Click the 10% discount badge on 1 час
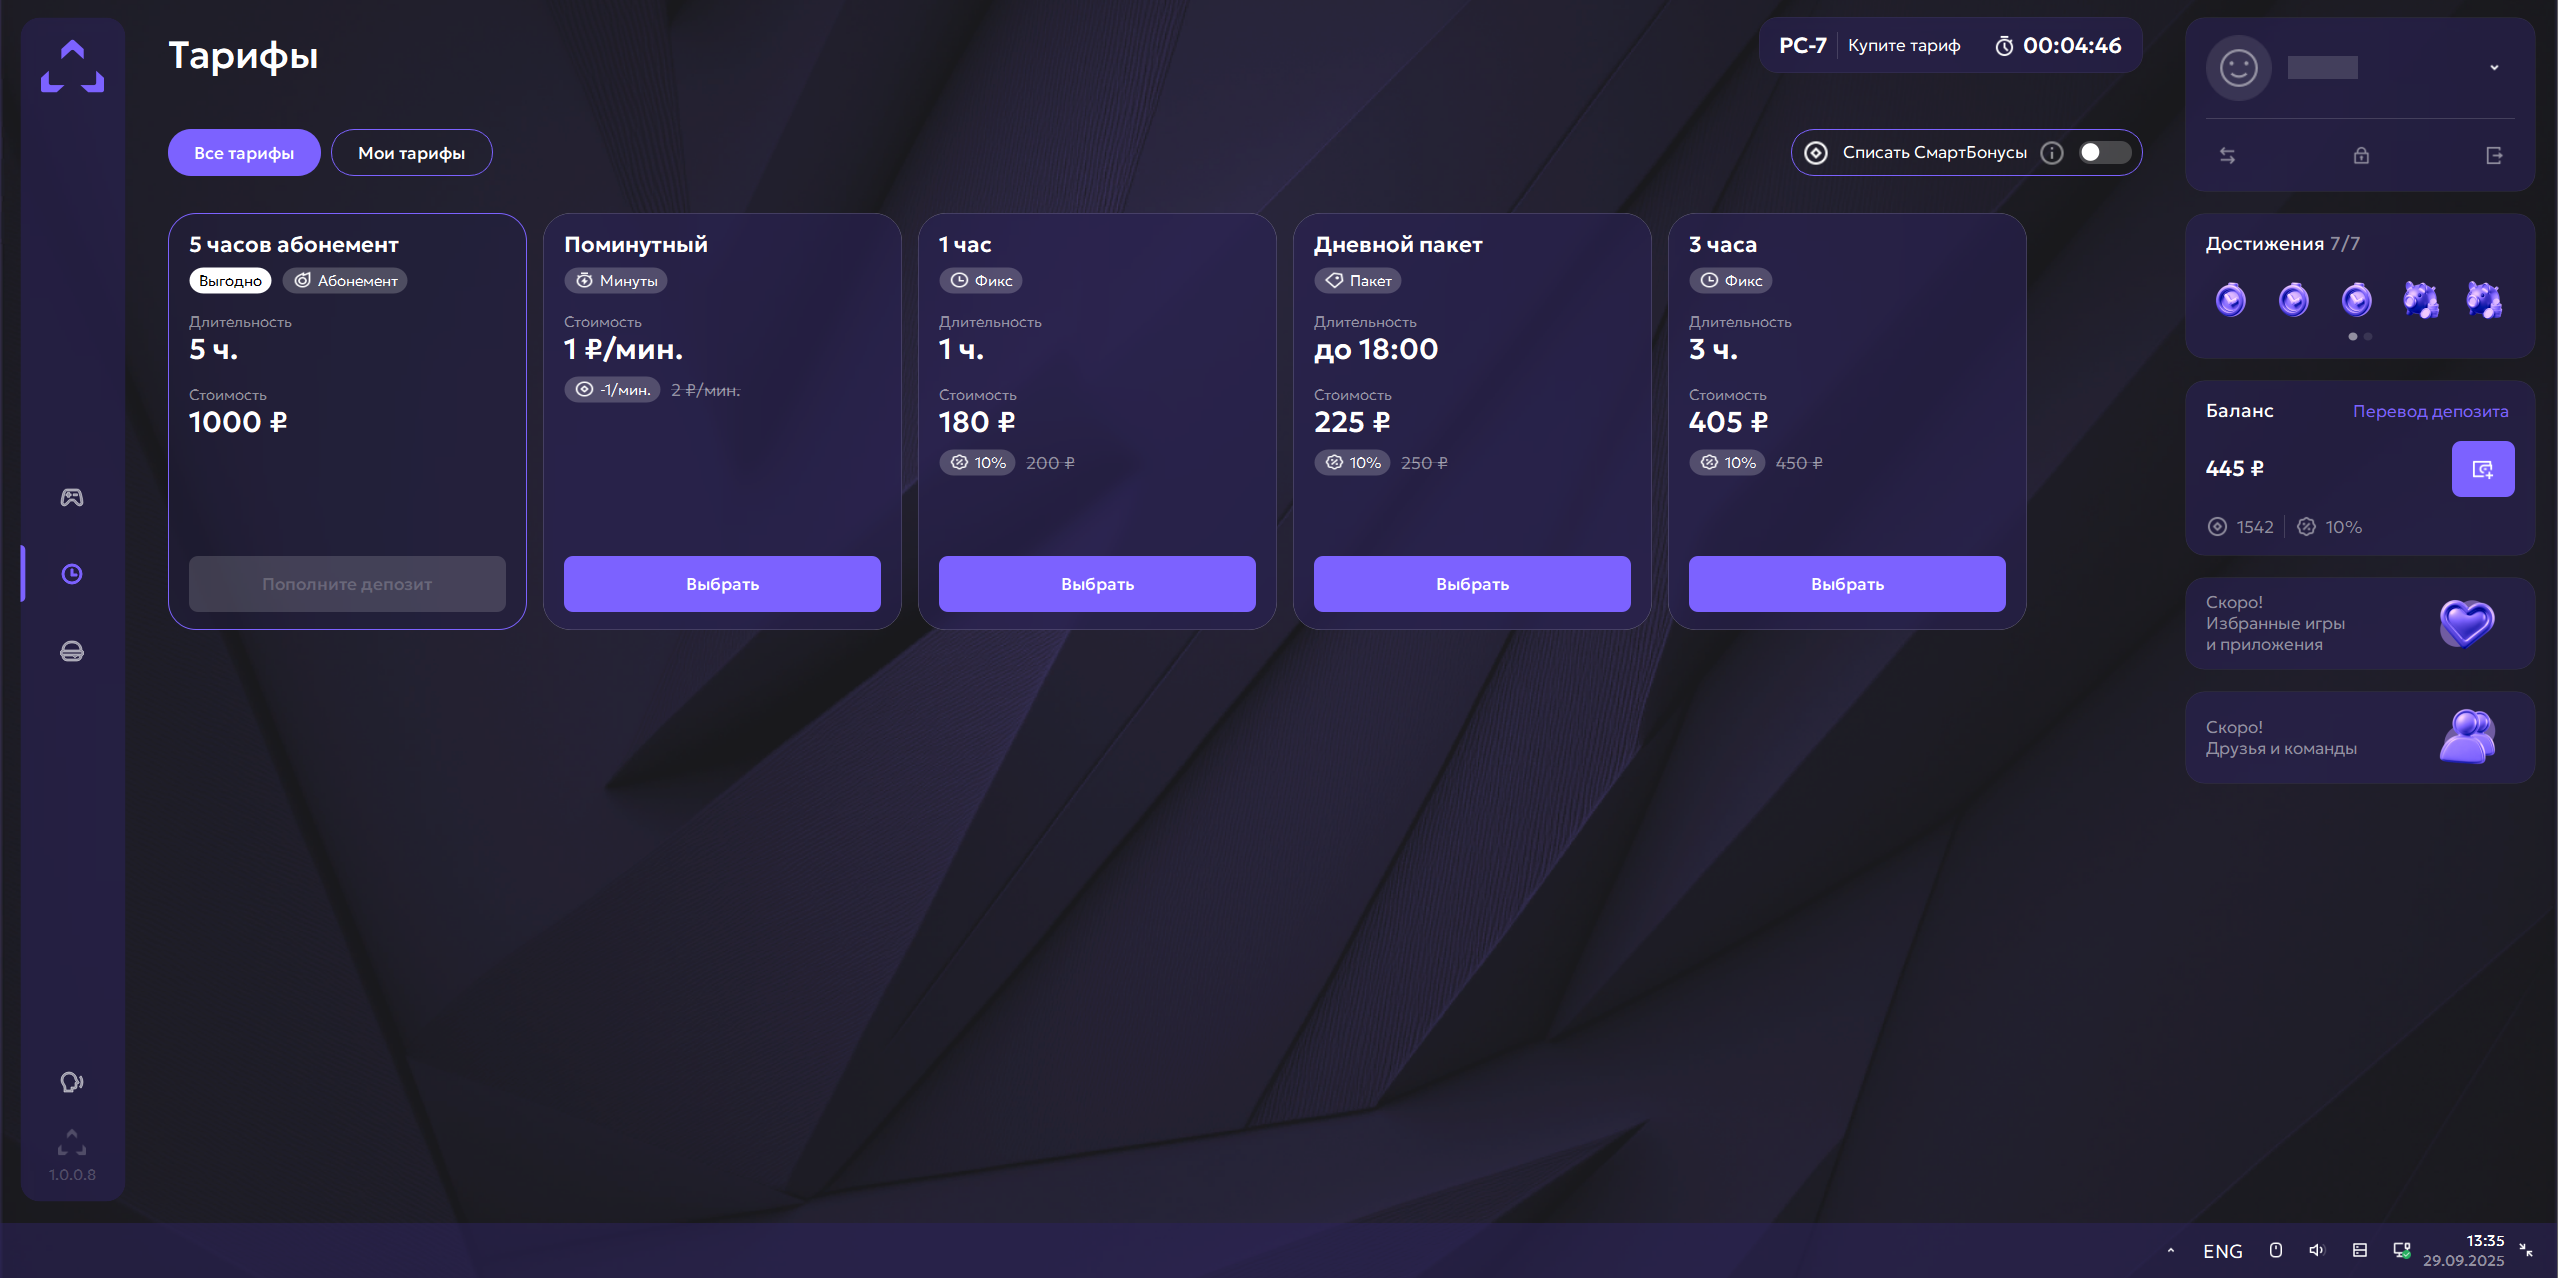The height and width of the screenshot is (1278, 2558). [x=977, y=463]
